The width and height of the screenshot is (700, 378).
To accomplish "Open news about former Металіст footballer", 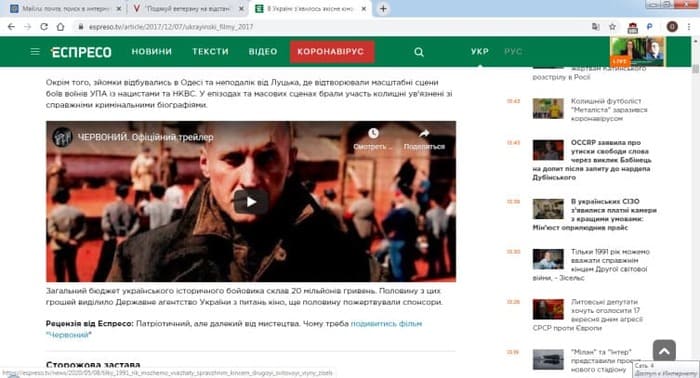I will pyautogui.click(x=609, y=110).
